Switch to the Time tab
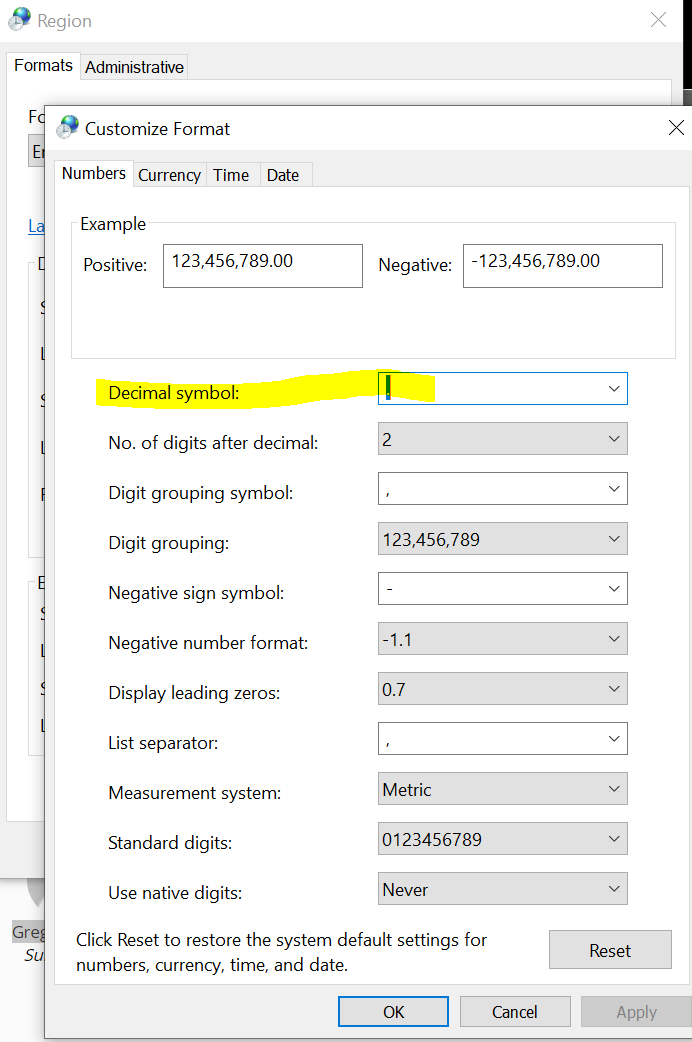This screenshot has width=692, height=1042. click(x=231, y=175)
